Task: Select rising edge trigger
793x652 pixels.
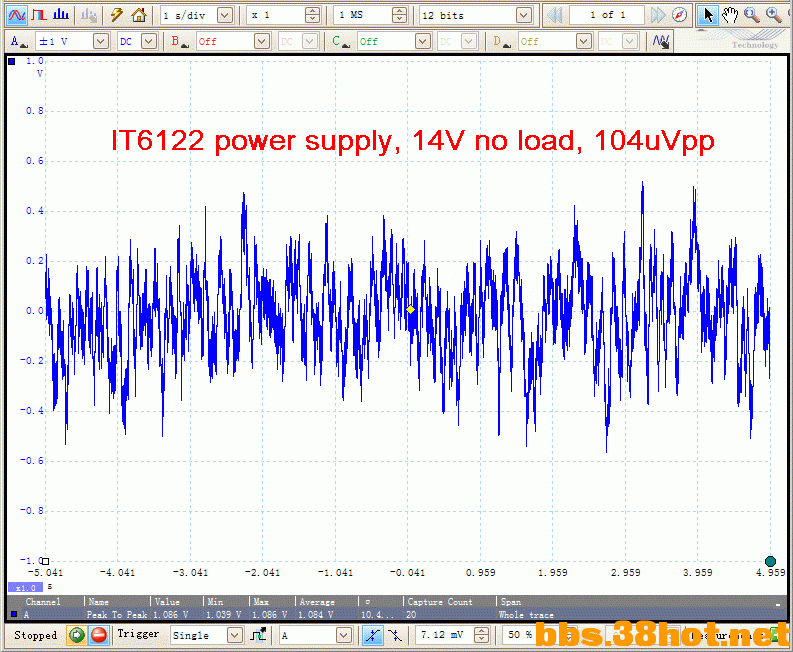Action: [x=373, y=635]
